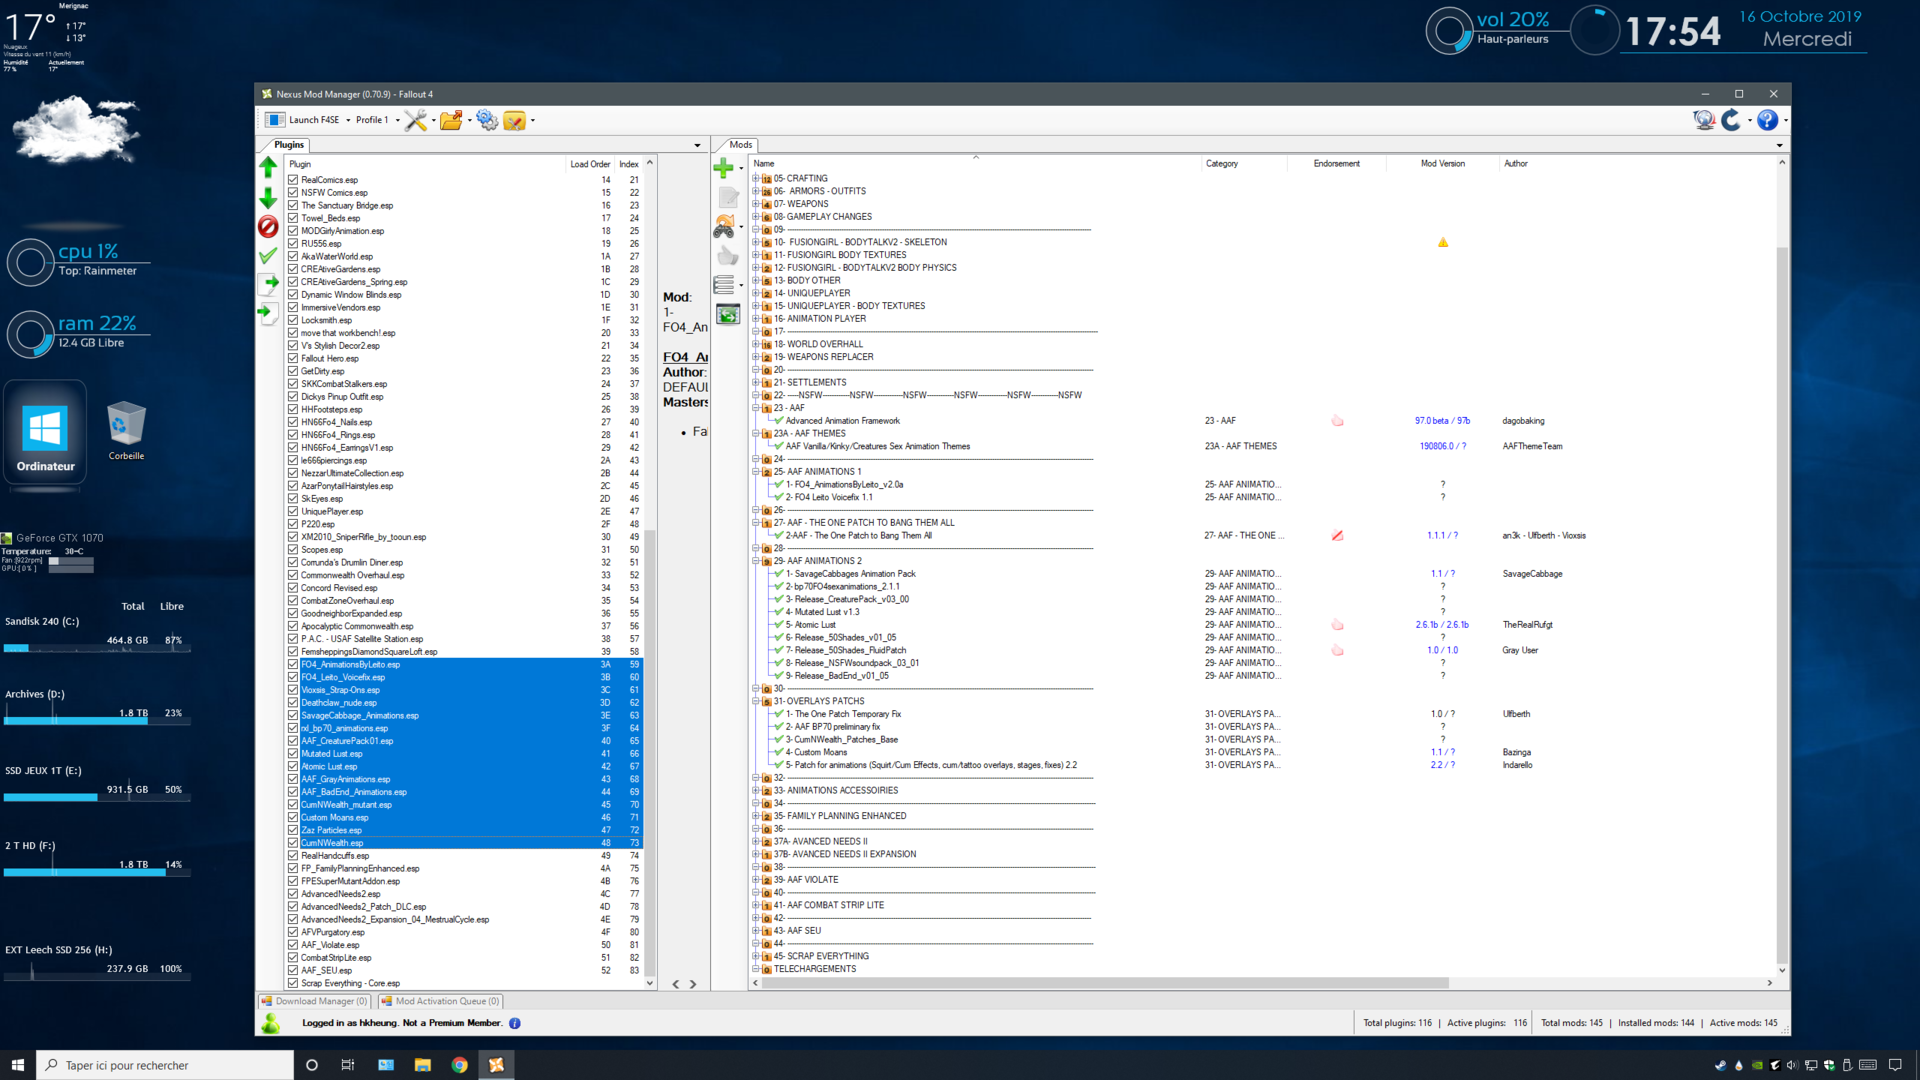Click the Launch F4SE game icon
Screen dimensions: 1920x1080
[x=275, y=120]
